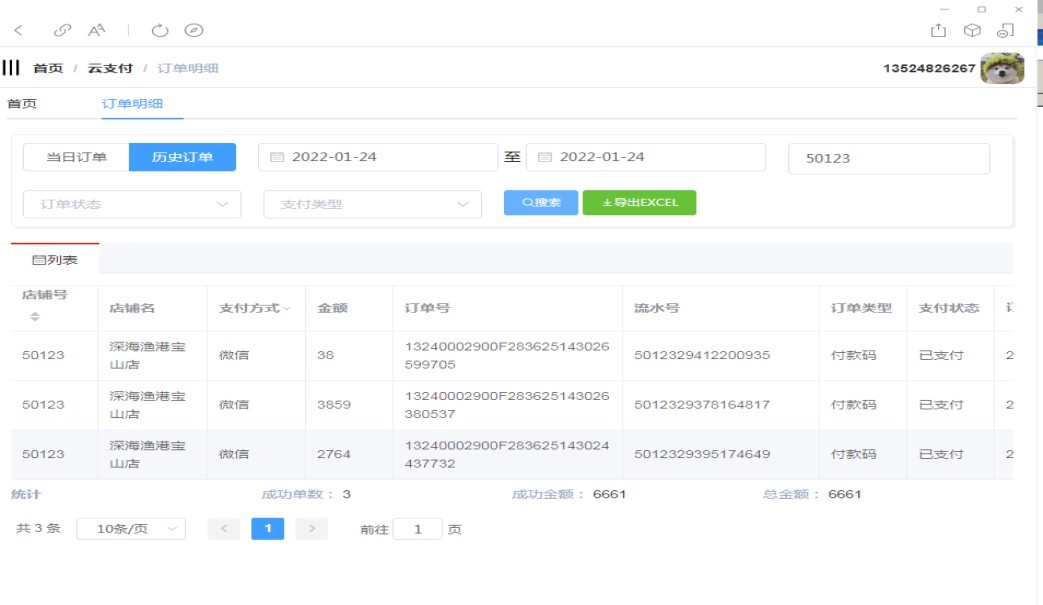Click the 导出EXCEL button

pyautogui.click(x=639, y=203)
